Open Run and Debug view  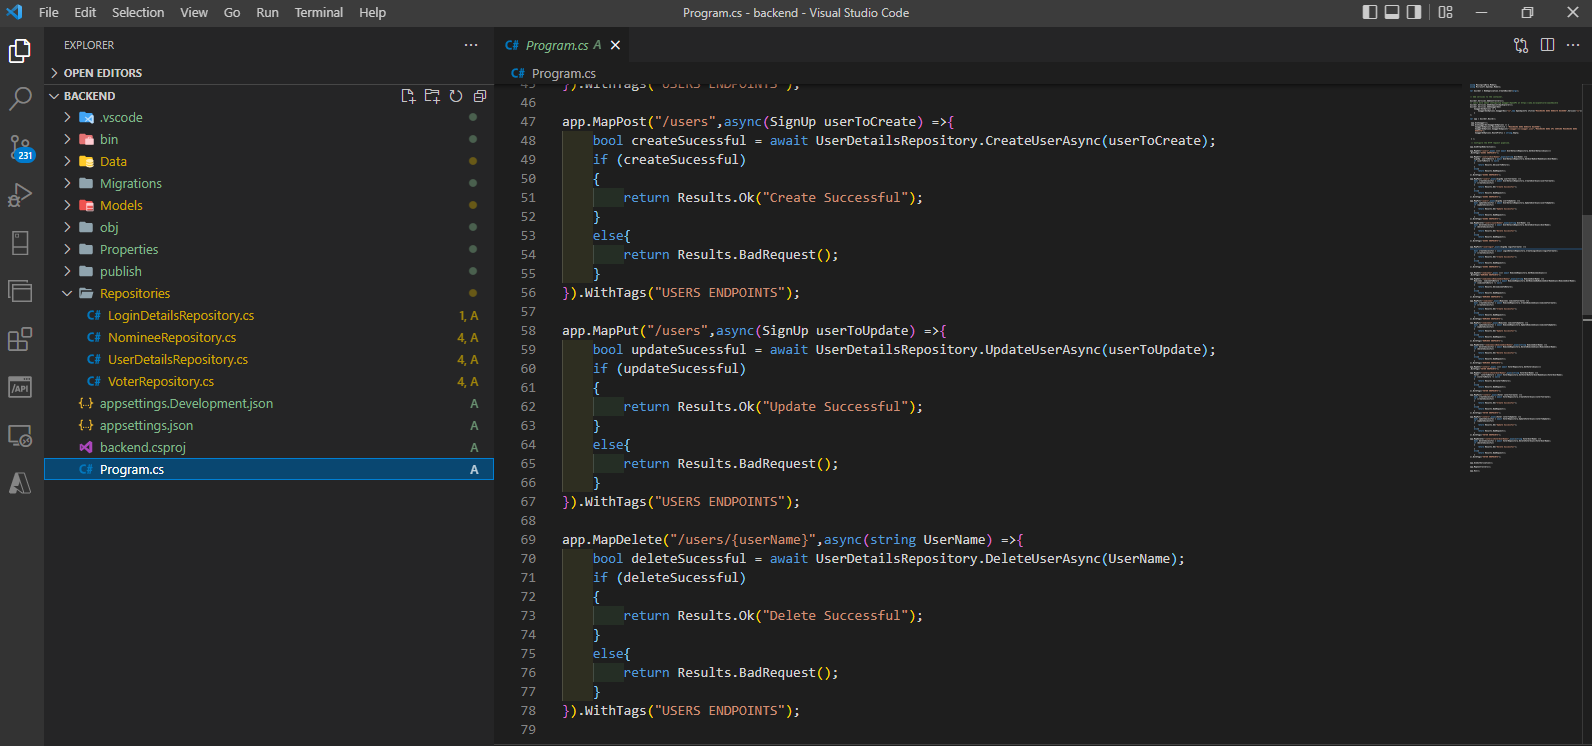(20, 195)
